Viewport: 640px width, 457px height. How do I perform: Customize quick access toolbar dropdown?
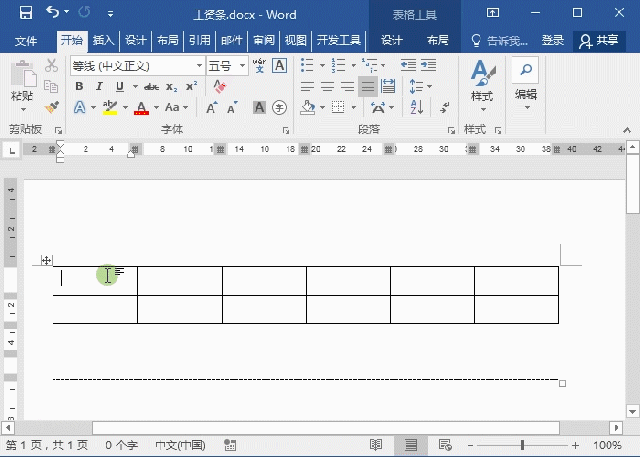click(x=110, y=14)
